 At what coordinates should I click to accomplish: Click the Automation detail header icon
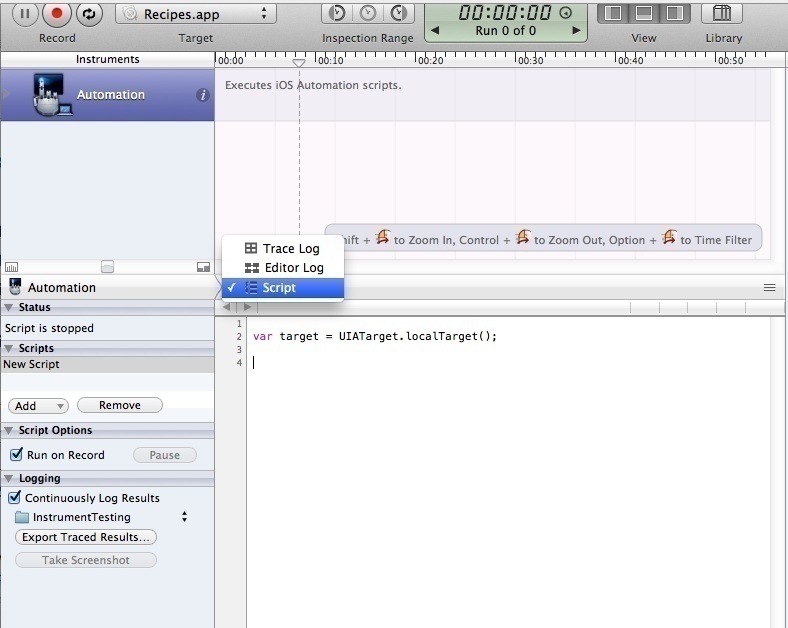(15, 287)
